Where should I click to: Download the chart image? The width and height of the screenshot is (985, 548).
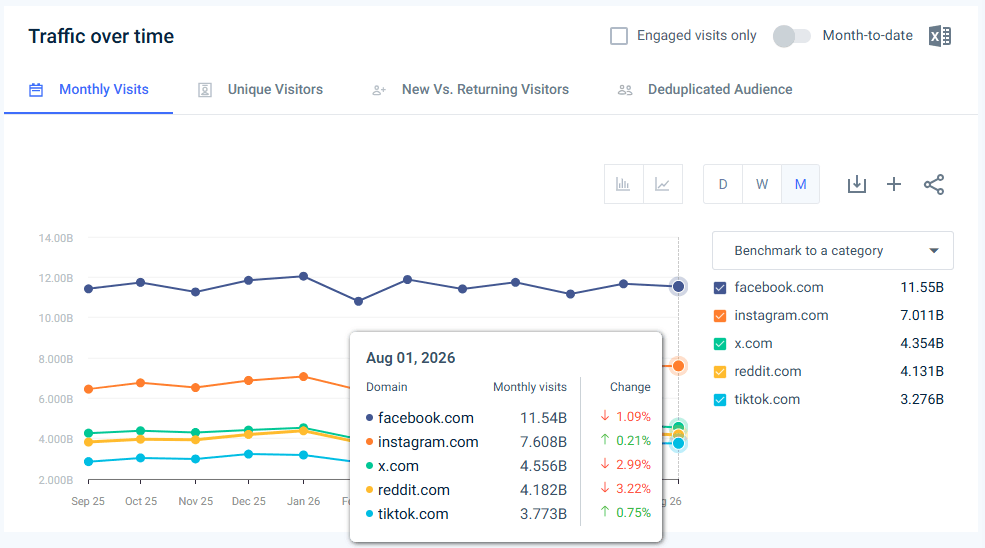click(x=857, y=184)
